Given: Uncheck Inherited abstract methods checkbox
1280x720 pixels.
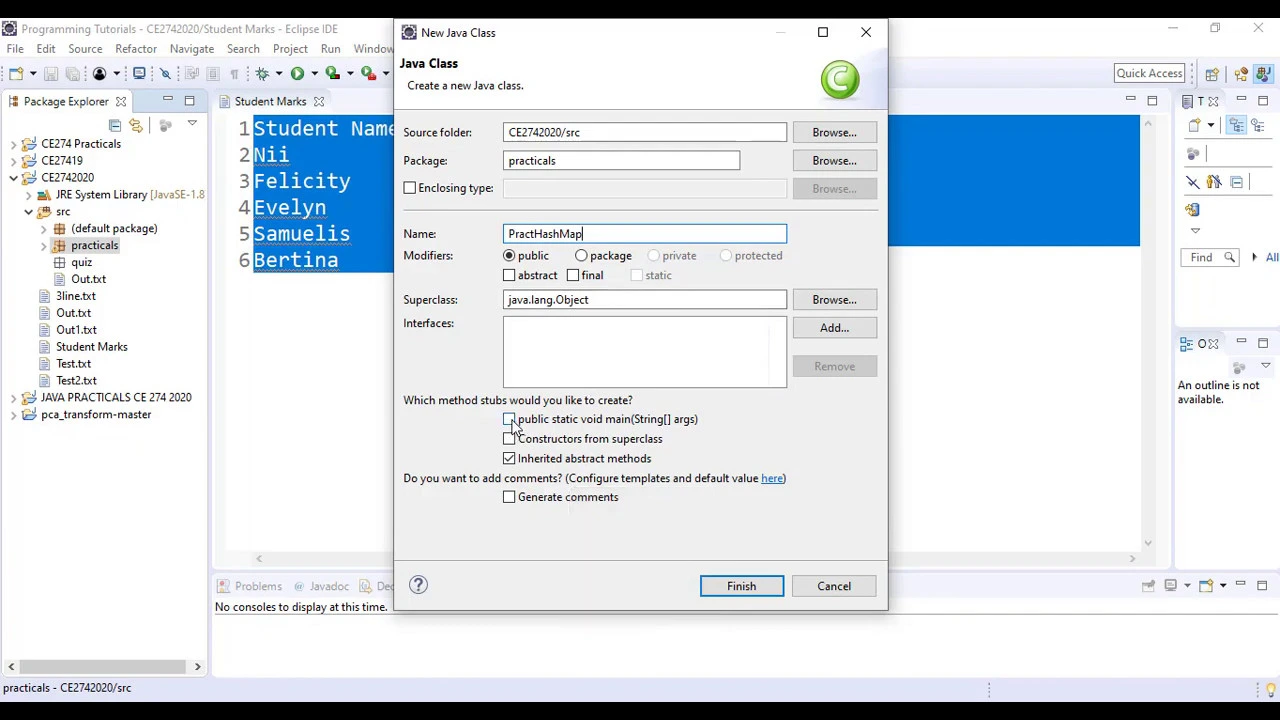Looking at the screenshot, I should tap(509, 458).
